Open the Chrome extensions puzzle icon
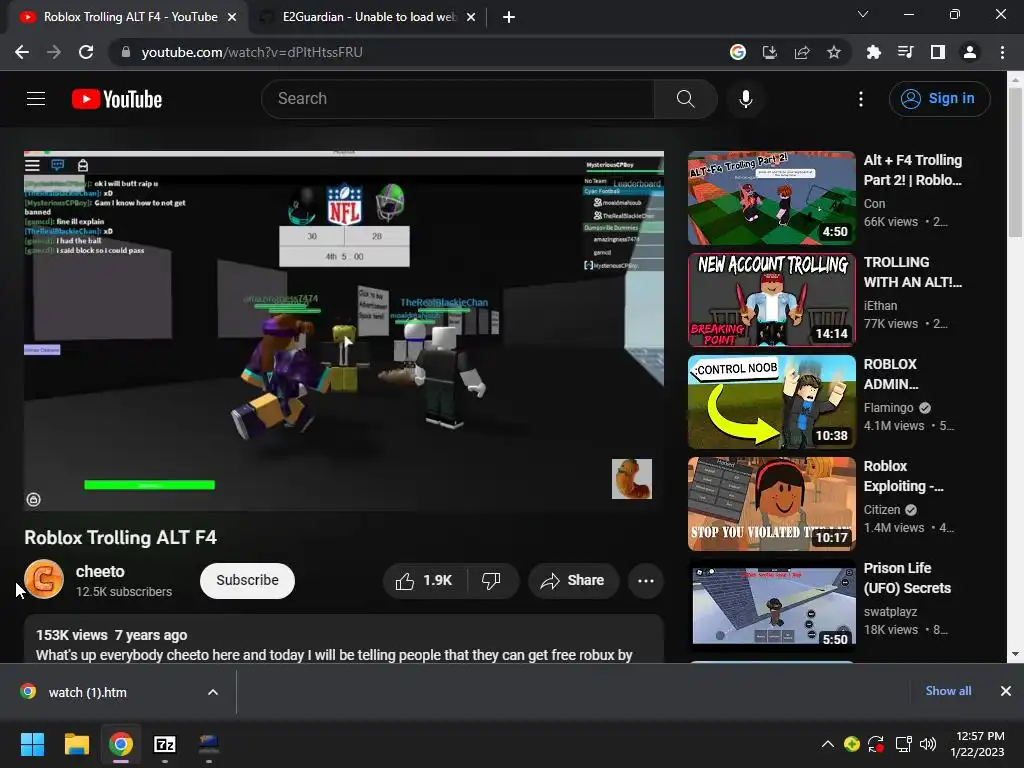1024x768 pixels. (x=874, y=52)
